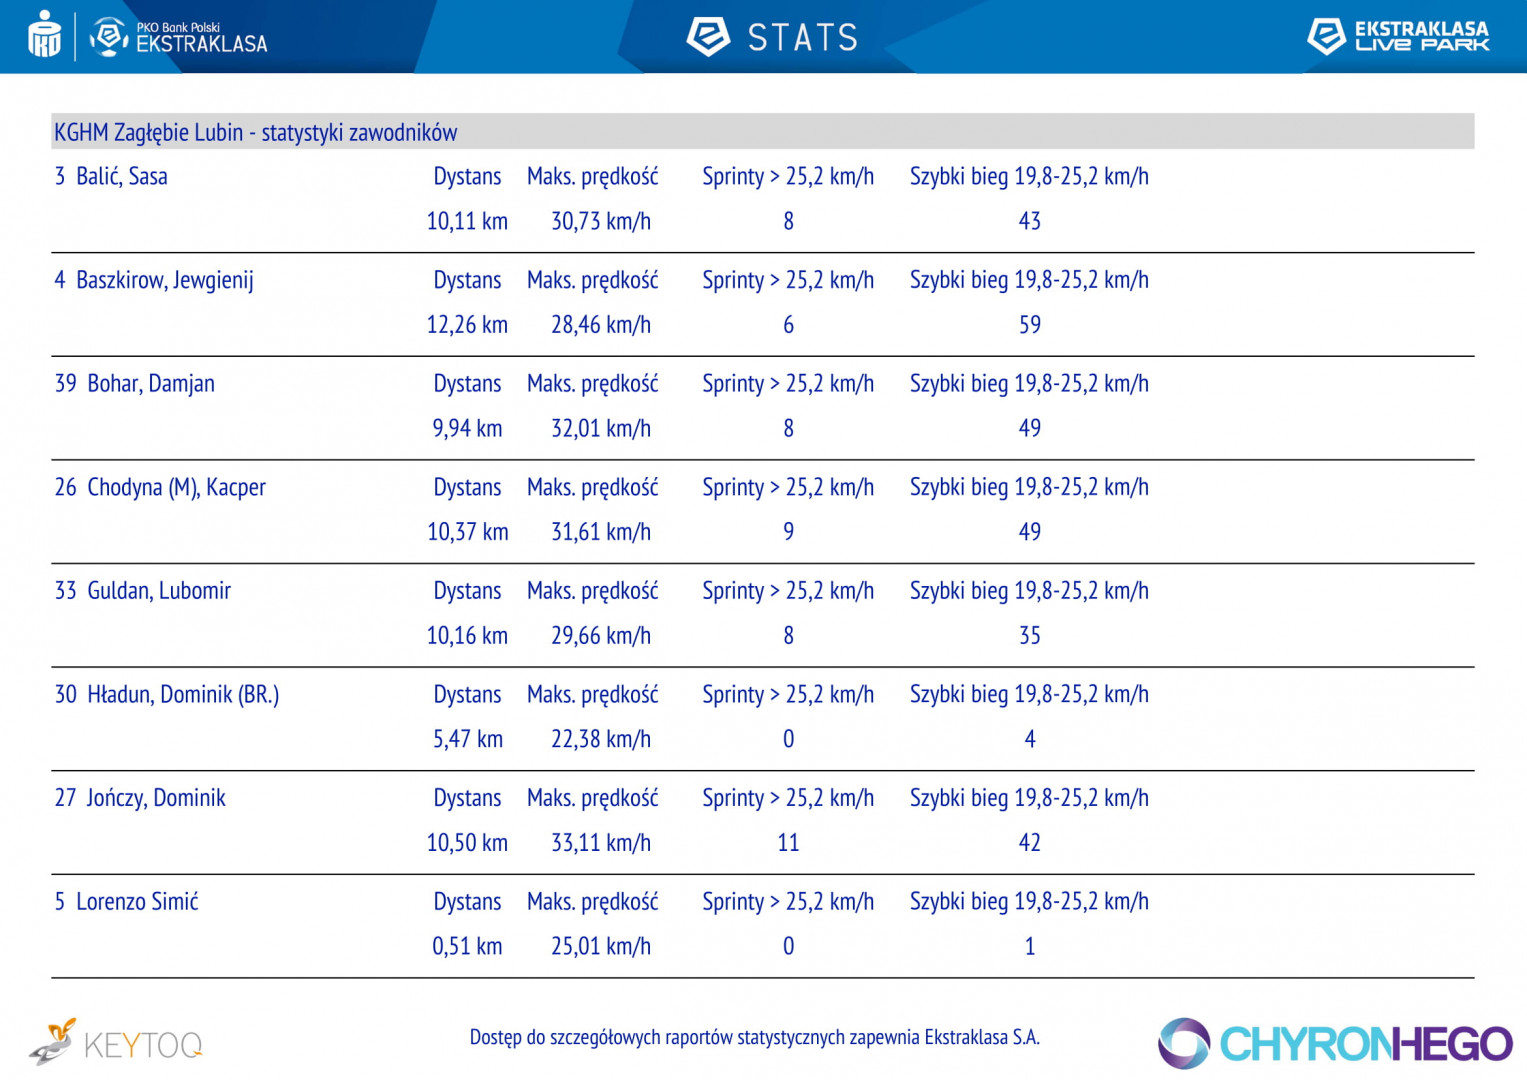Select player Baszkirow, Jewgienij name
Image resolution: width=1527 pixels, height=1080 pixels.
pos(154,280)
